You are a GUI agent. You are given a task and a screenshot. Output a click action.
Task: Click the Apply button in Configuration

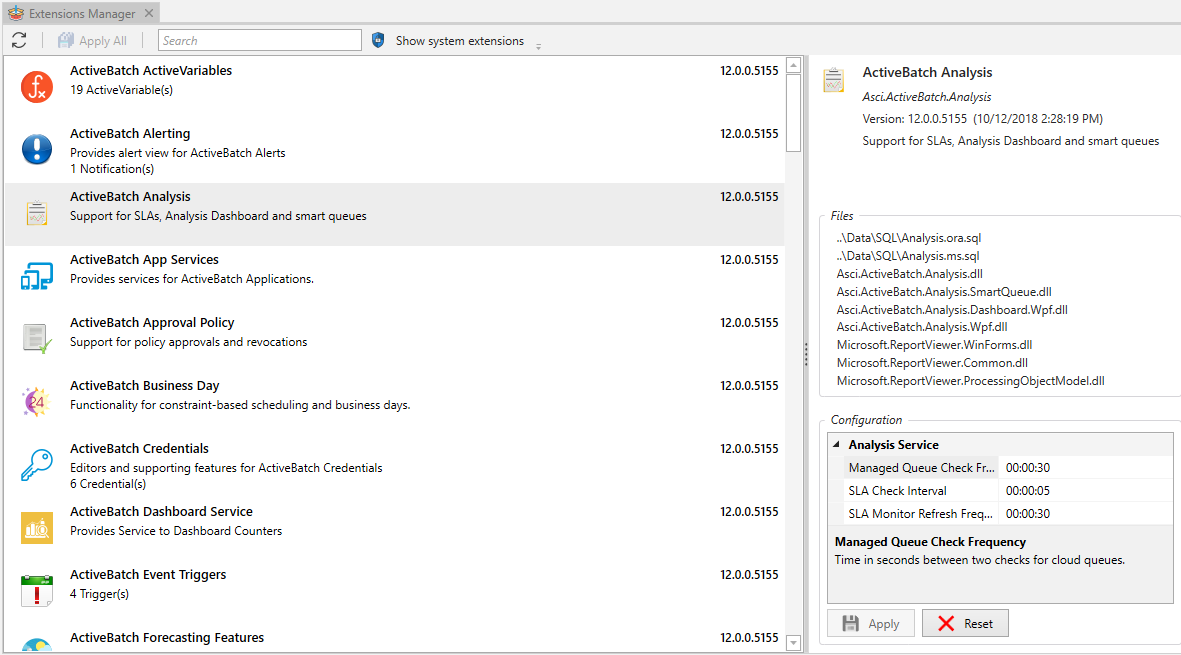pyautogui.click(x=871, y=623)
